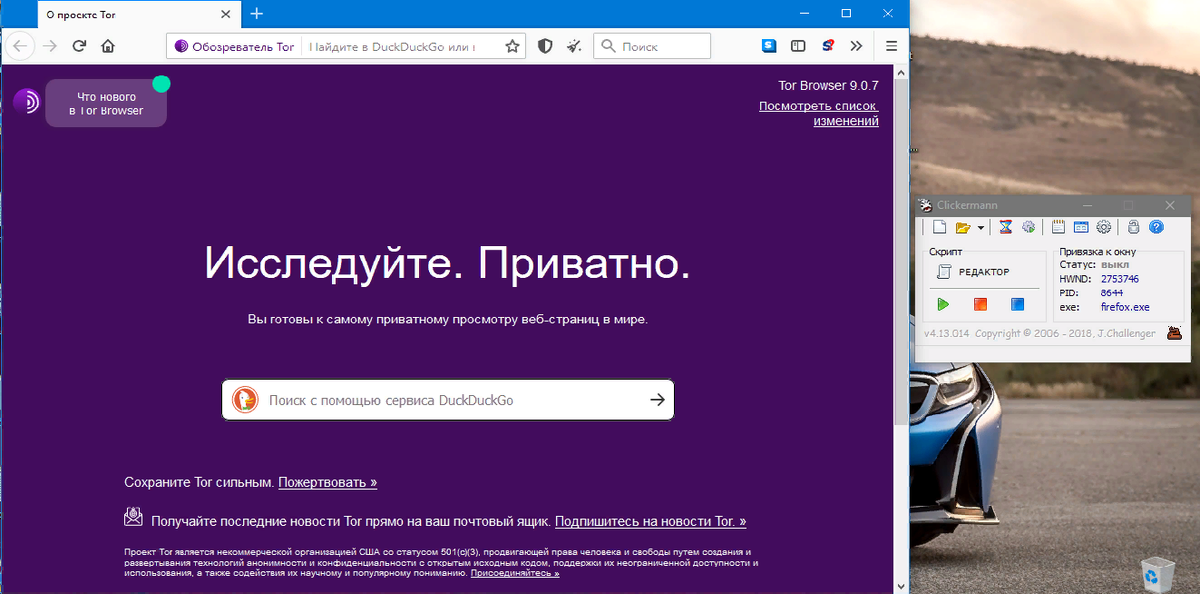The width and height of the screenshot is (1200, 594).
Task: Create new script in Clickermann
Action: [940, 228]
